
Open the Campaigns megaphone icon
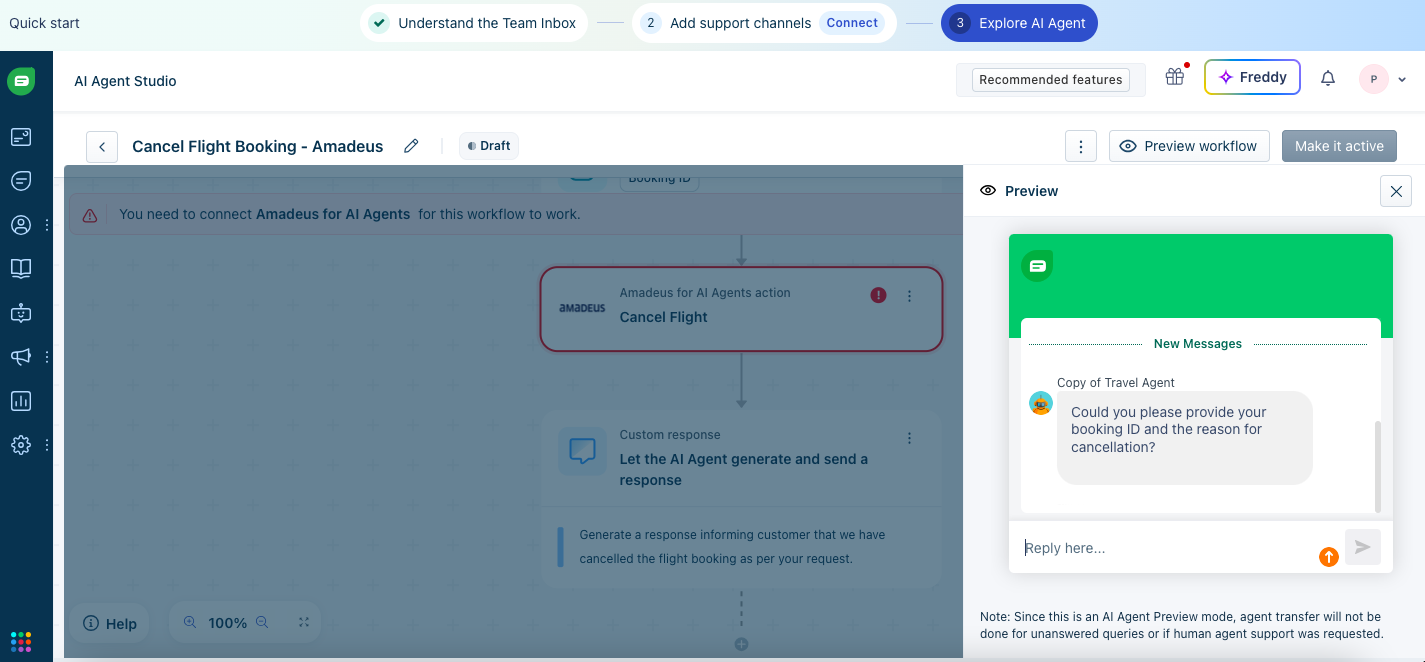[x=21, y=356]
